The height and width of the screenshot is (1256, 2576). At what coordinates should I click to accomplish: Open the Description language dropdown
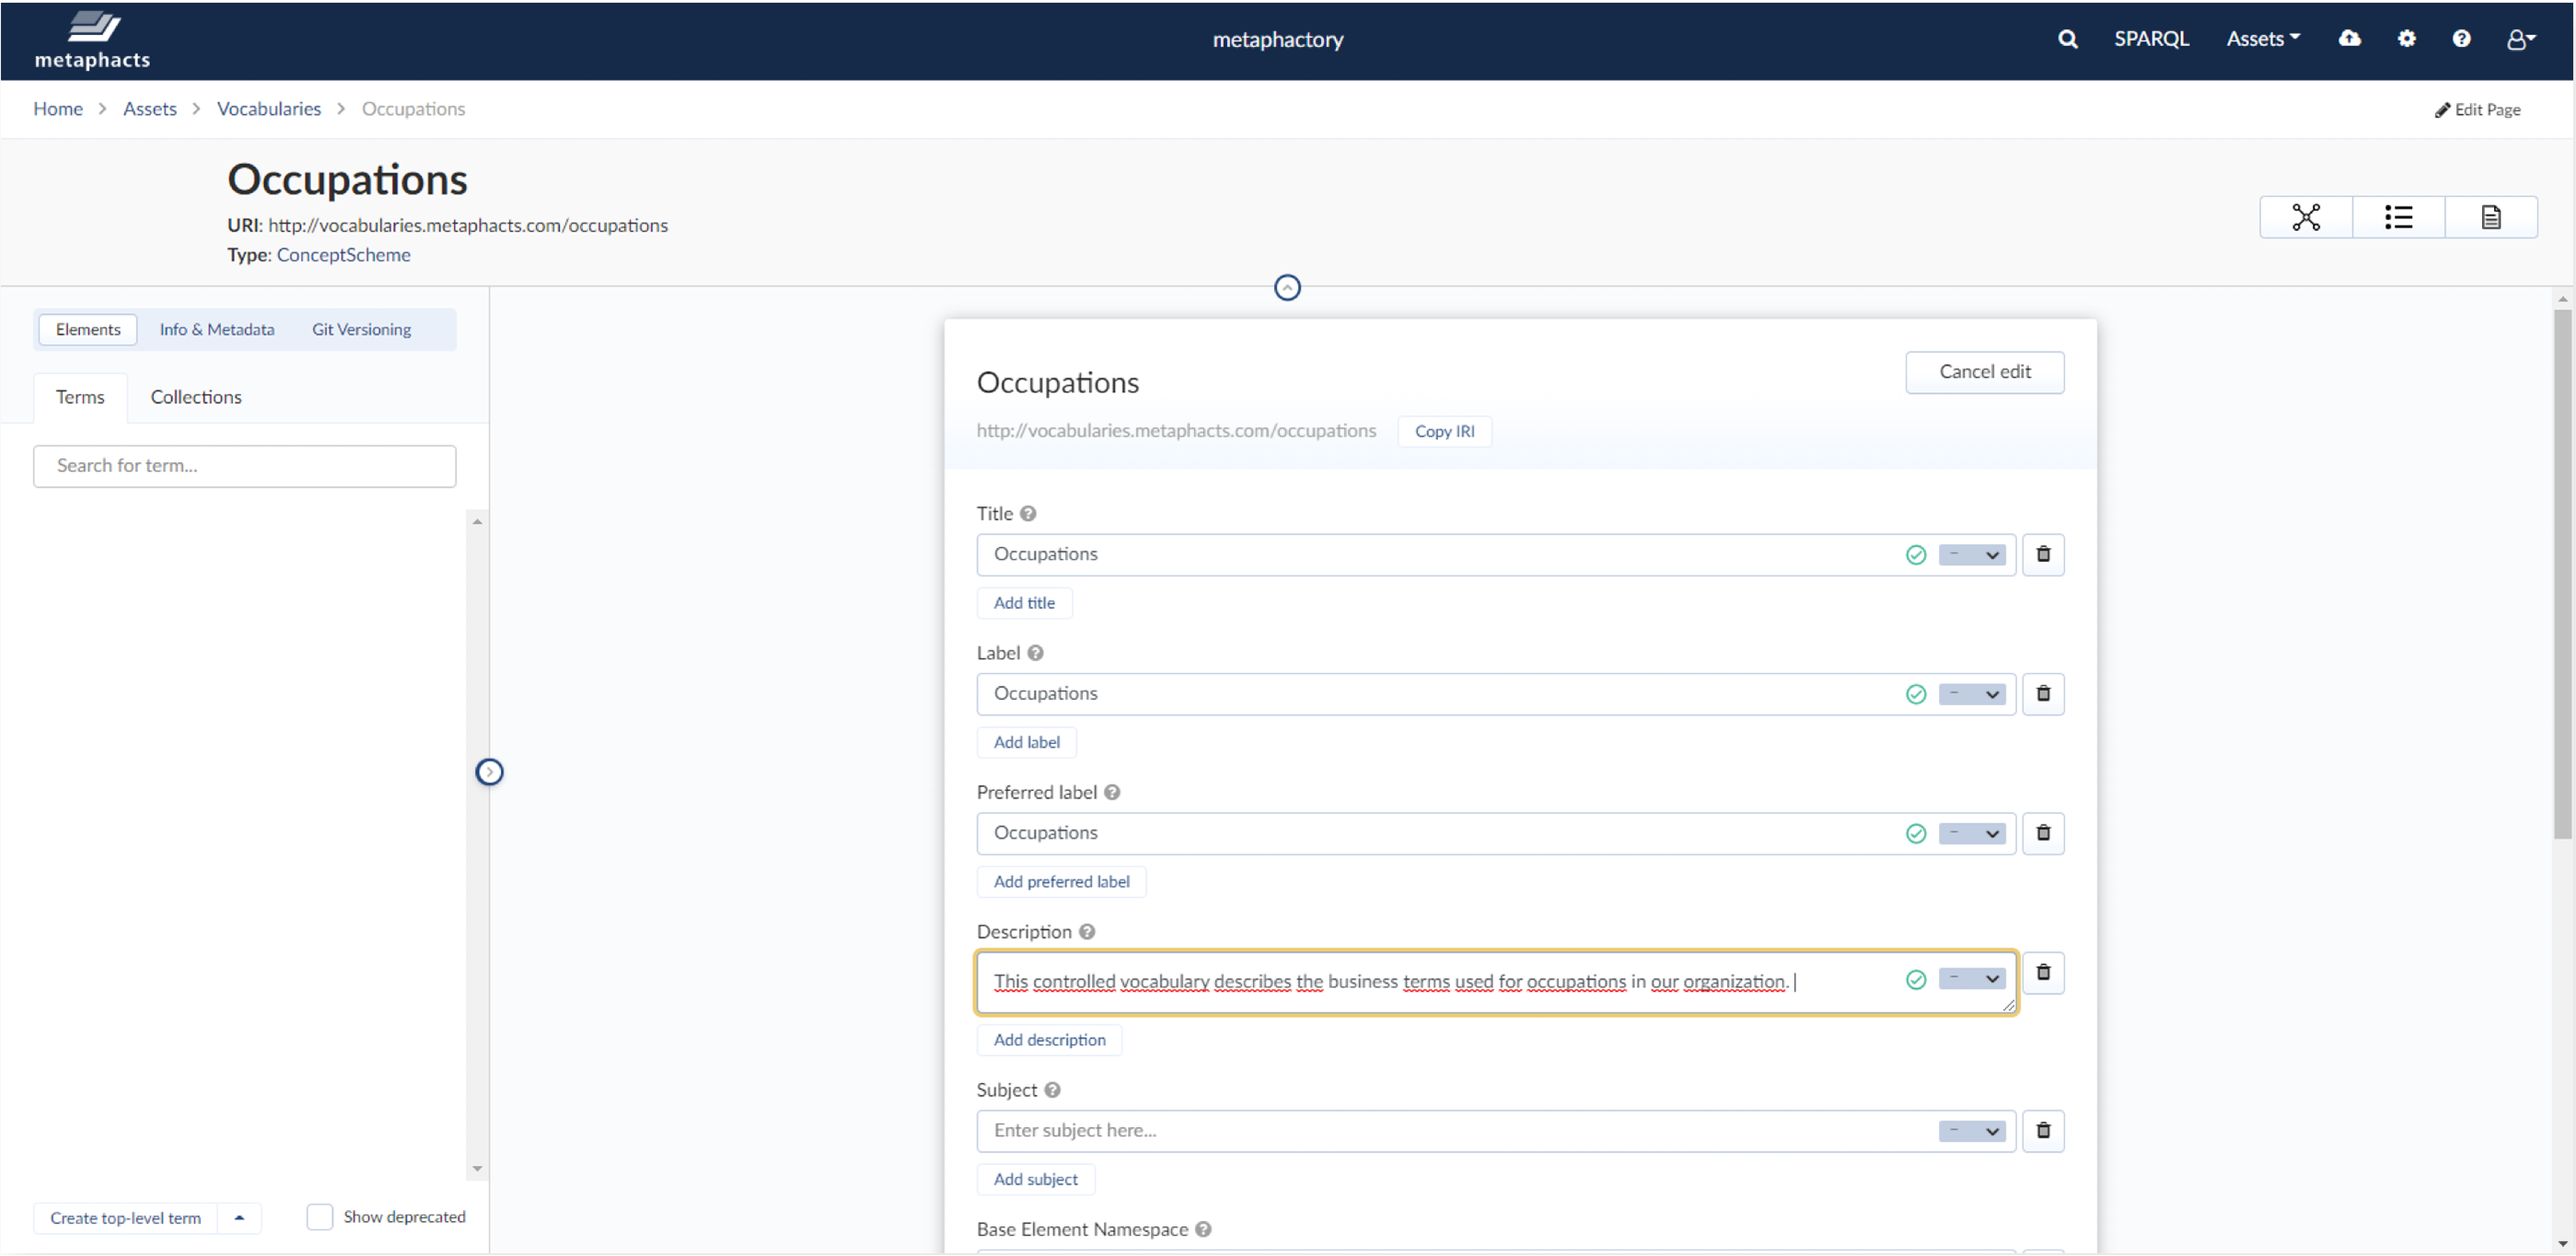click(1971, 979)
